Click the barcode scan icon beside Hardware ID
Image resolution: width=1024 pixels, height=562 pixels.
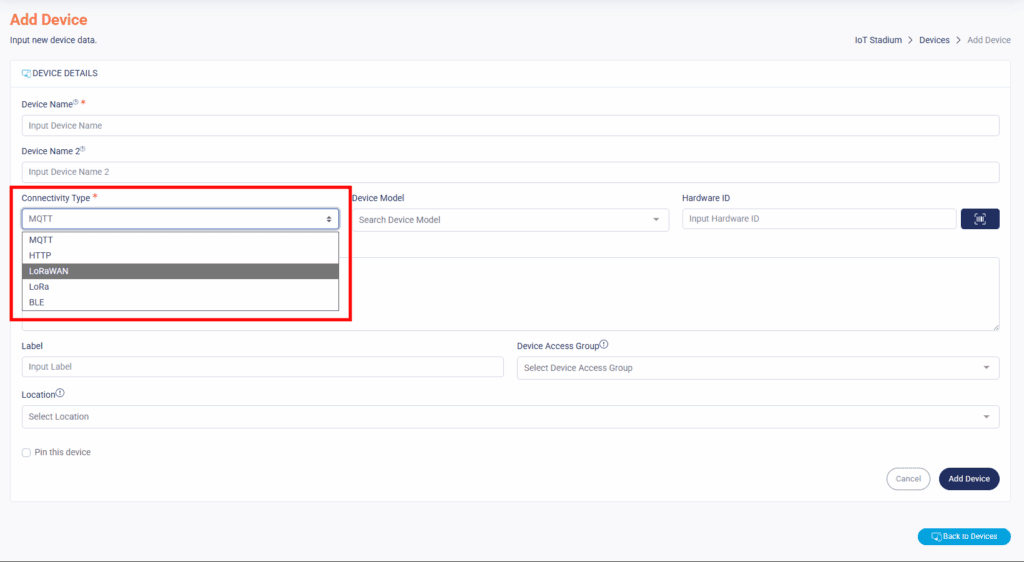click(x=979, y=219)
